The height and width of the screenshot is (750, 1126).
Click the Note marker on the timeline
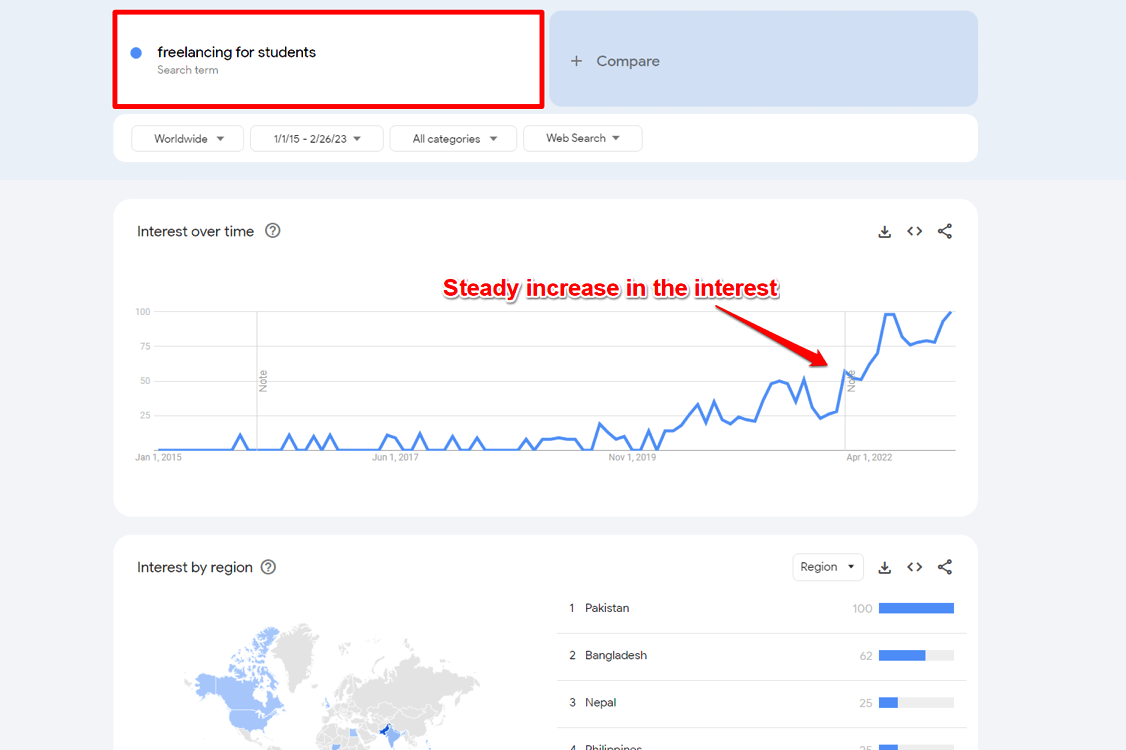[262, 381]
